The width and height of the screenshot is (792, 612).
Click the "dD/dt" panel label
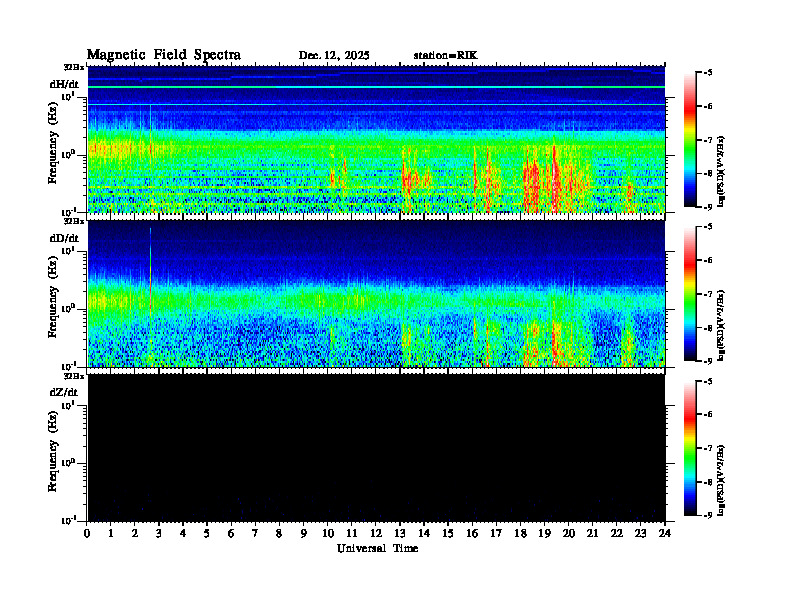pyautogui.click(x=64, y=238)
